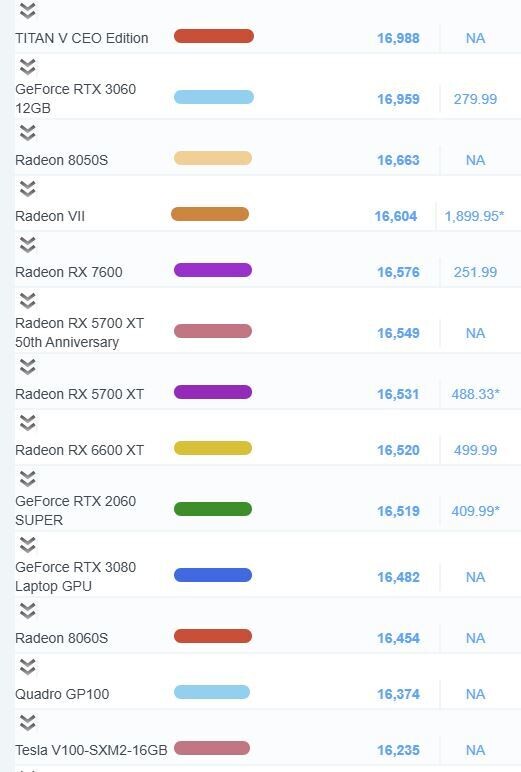
Task: Expand details chevron above Quadro GP100
Action: tap(28, 667)
